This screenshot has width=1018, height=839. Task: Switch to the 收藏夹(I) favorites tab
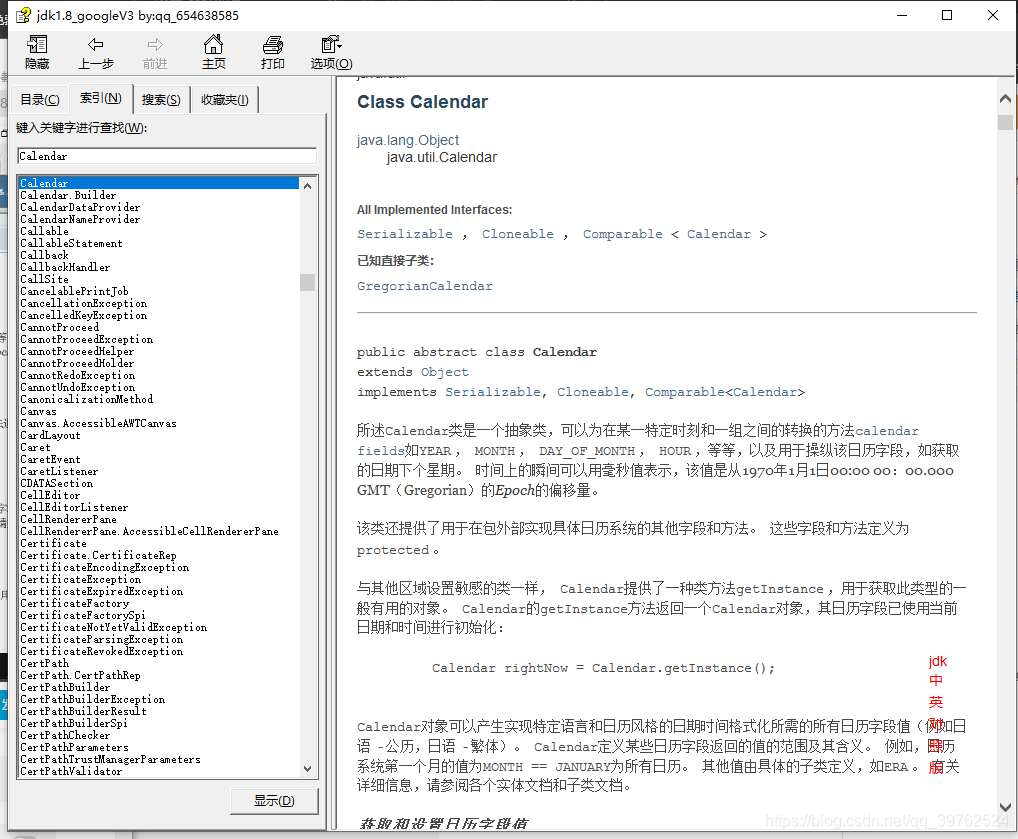[225, 100]
